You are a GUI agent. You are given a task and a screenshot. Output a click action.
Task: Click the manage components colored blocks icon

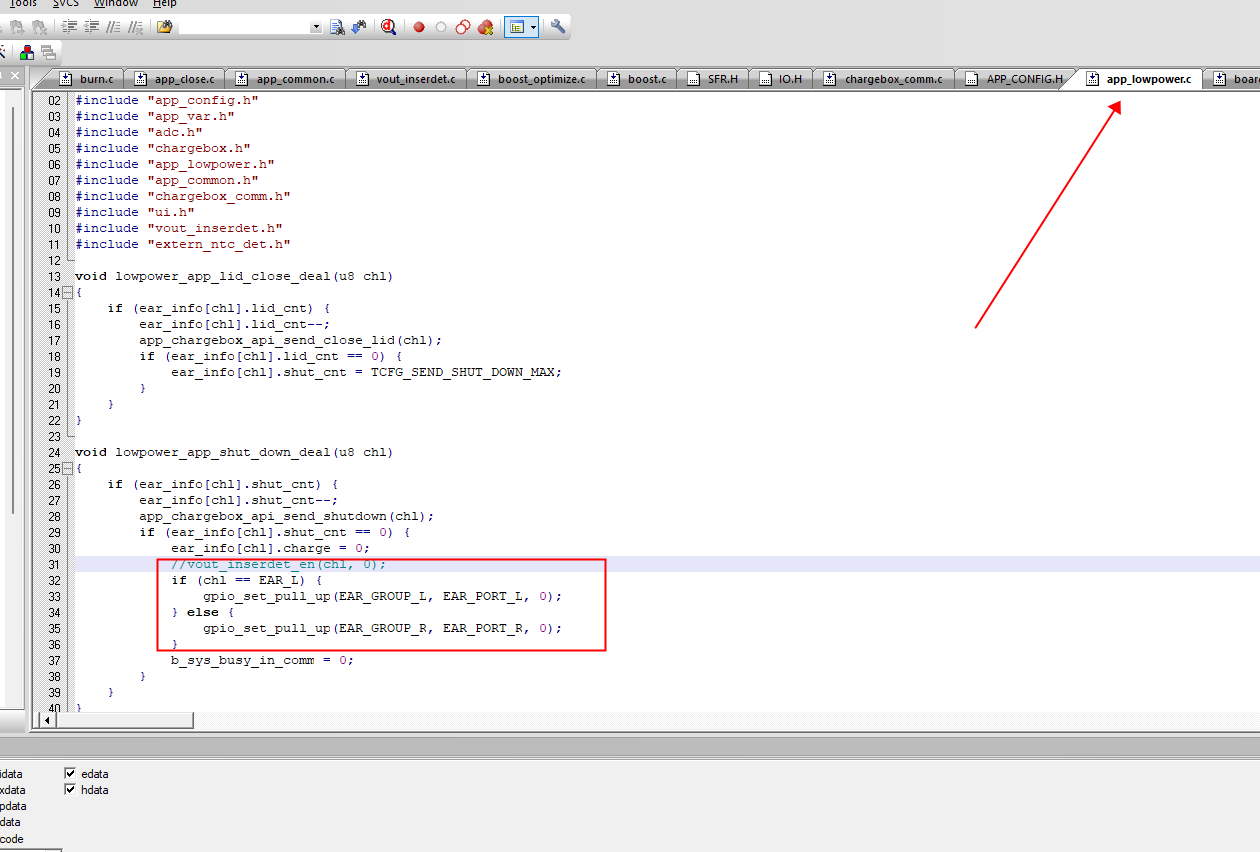(x=27, y=52)
